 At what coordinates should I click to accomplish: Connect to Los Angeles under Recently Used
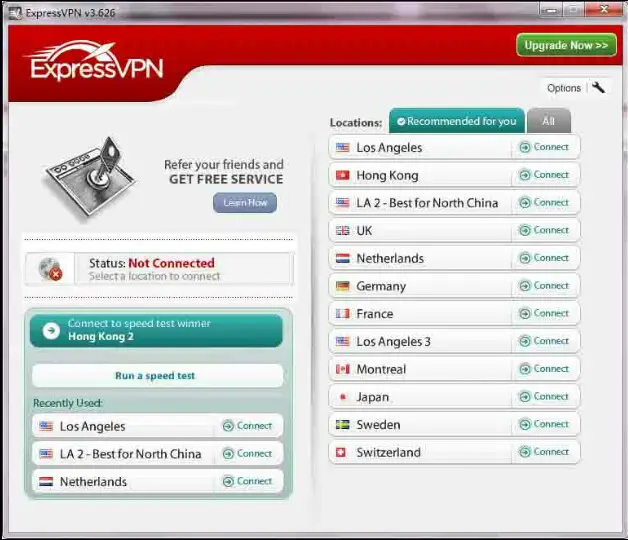[x=248, y=425]
